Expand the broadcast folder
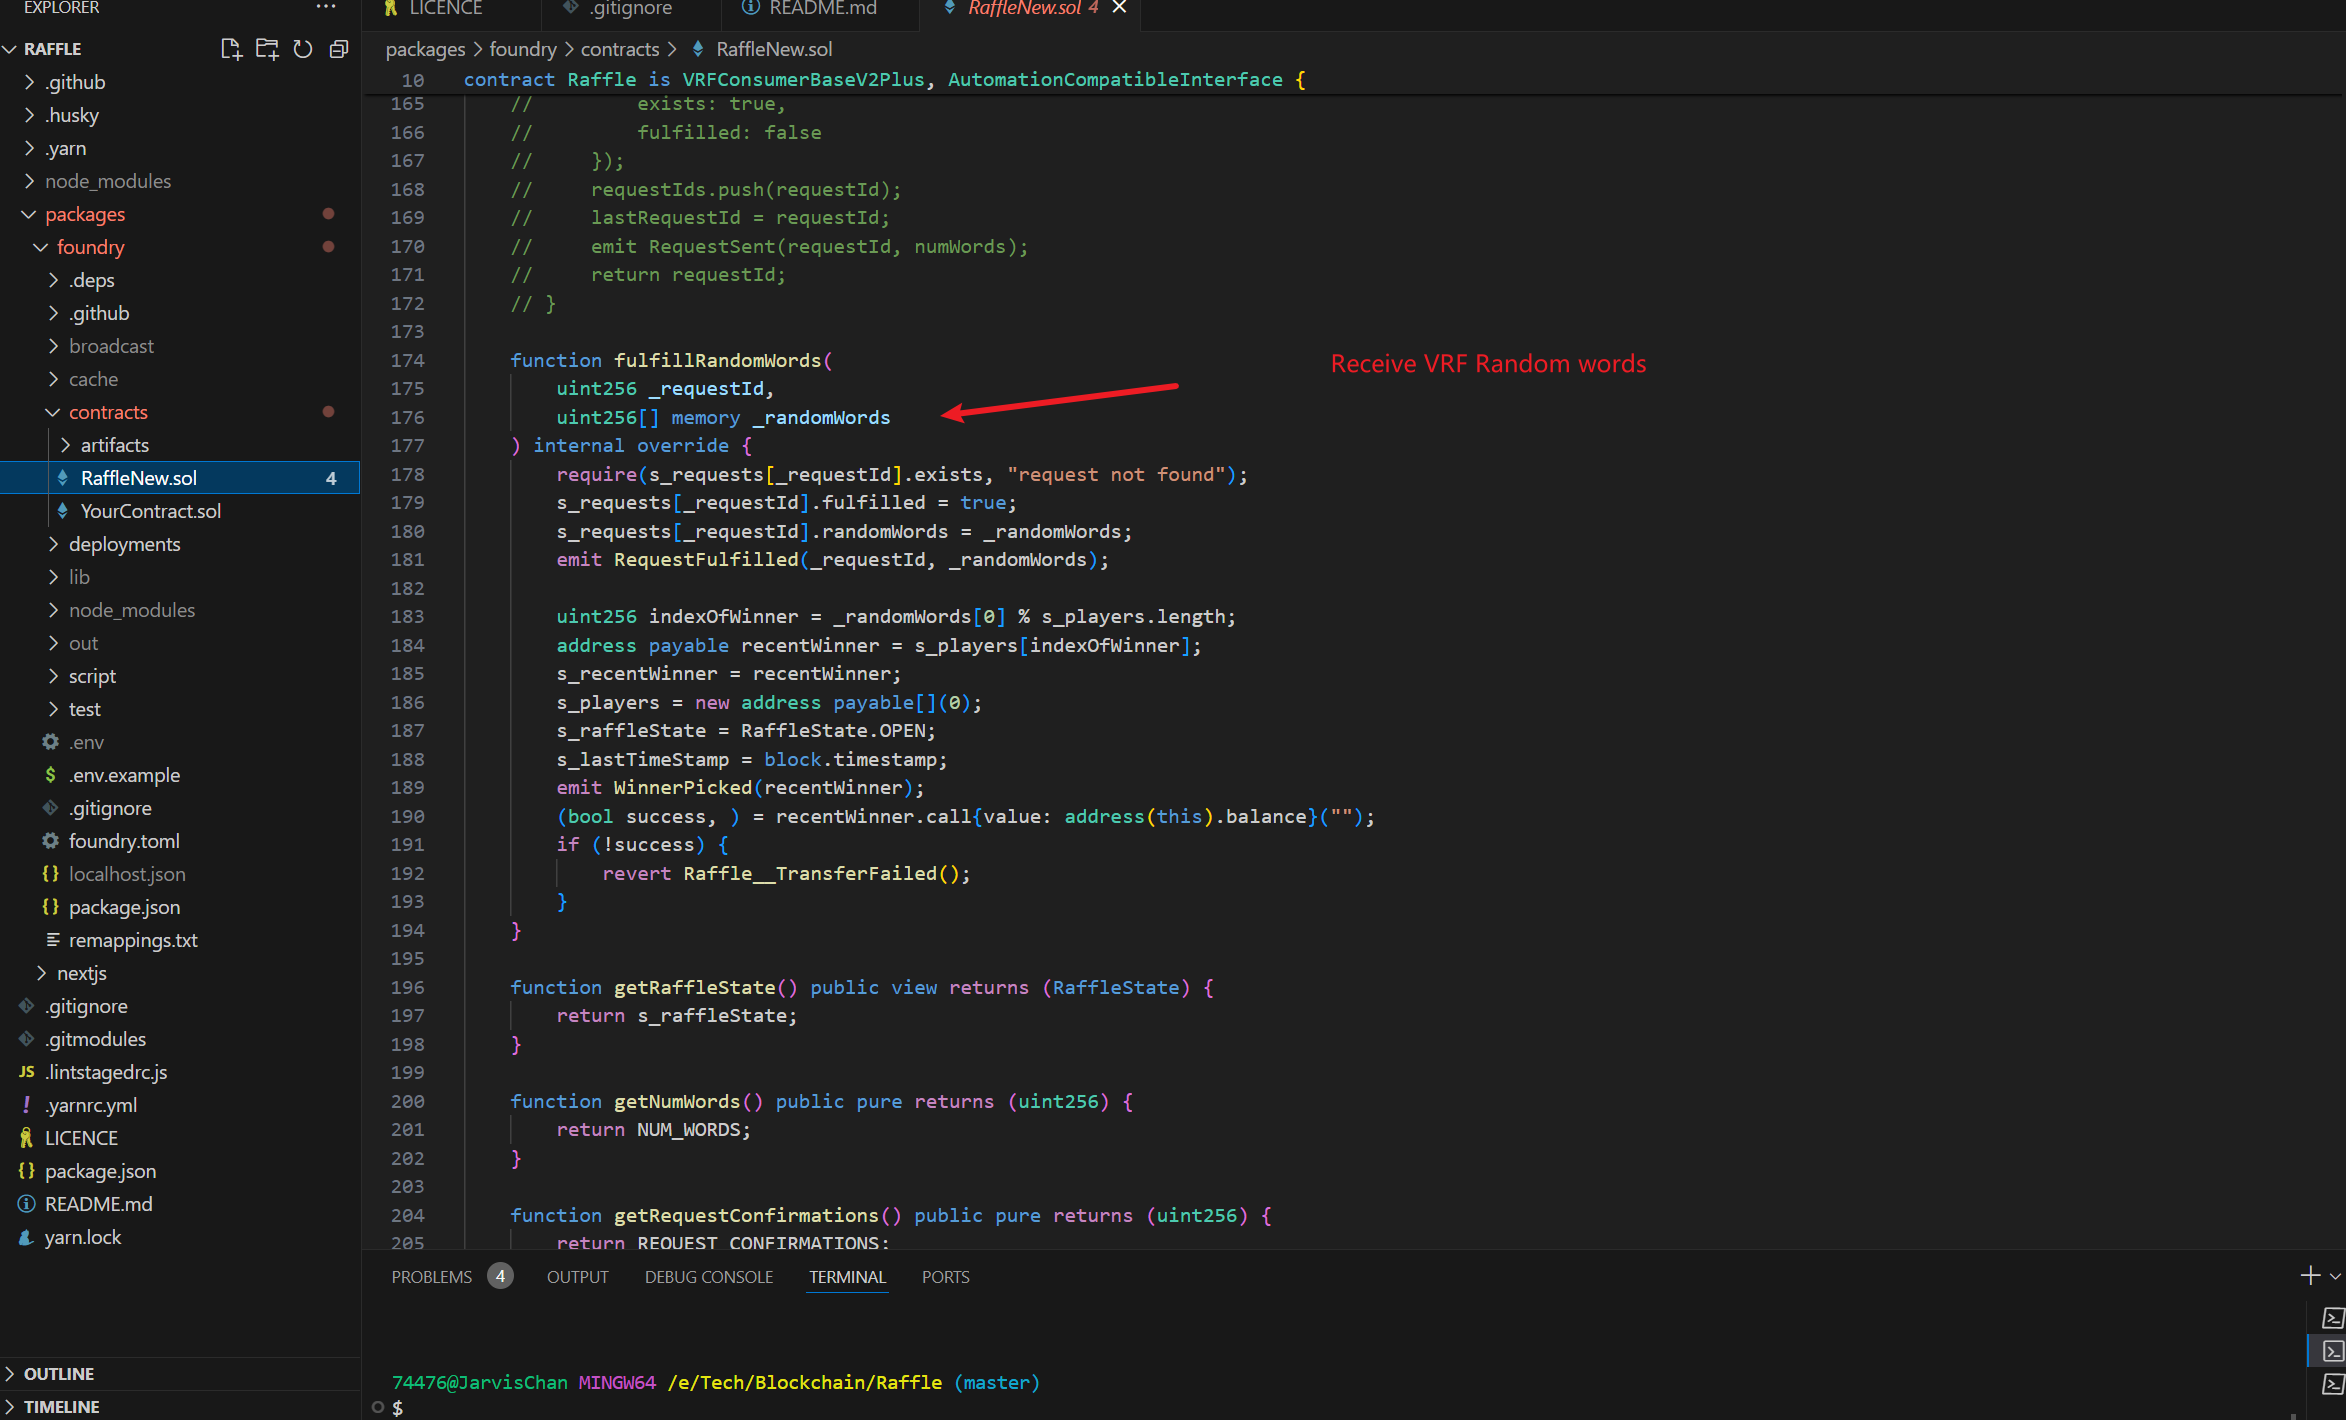2346x1420 pixels. pyautogui.click(x=180, y=346)
